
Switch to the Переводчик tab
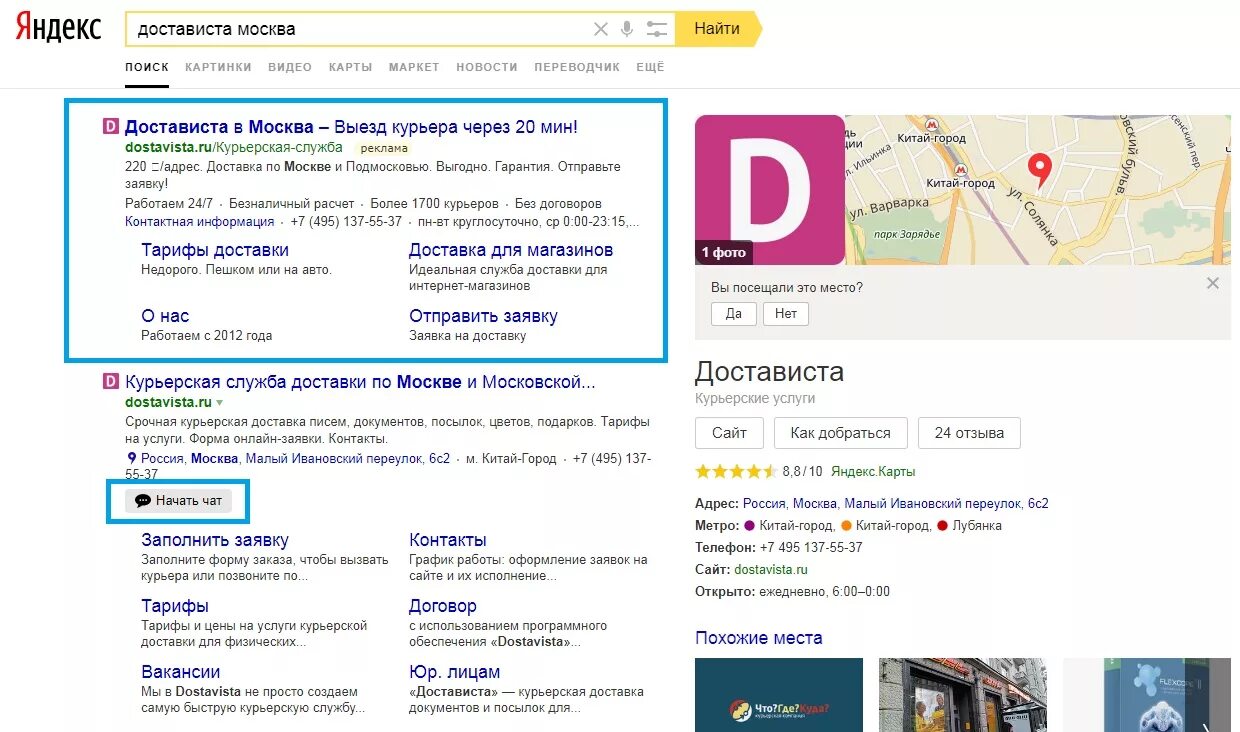[x=577, y=67]
